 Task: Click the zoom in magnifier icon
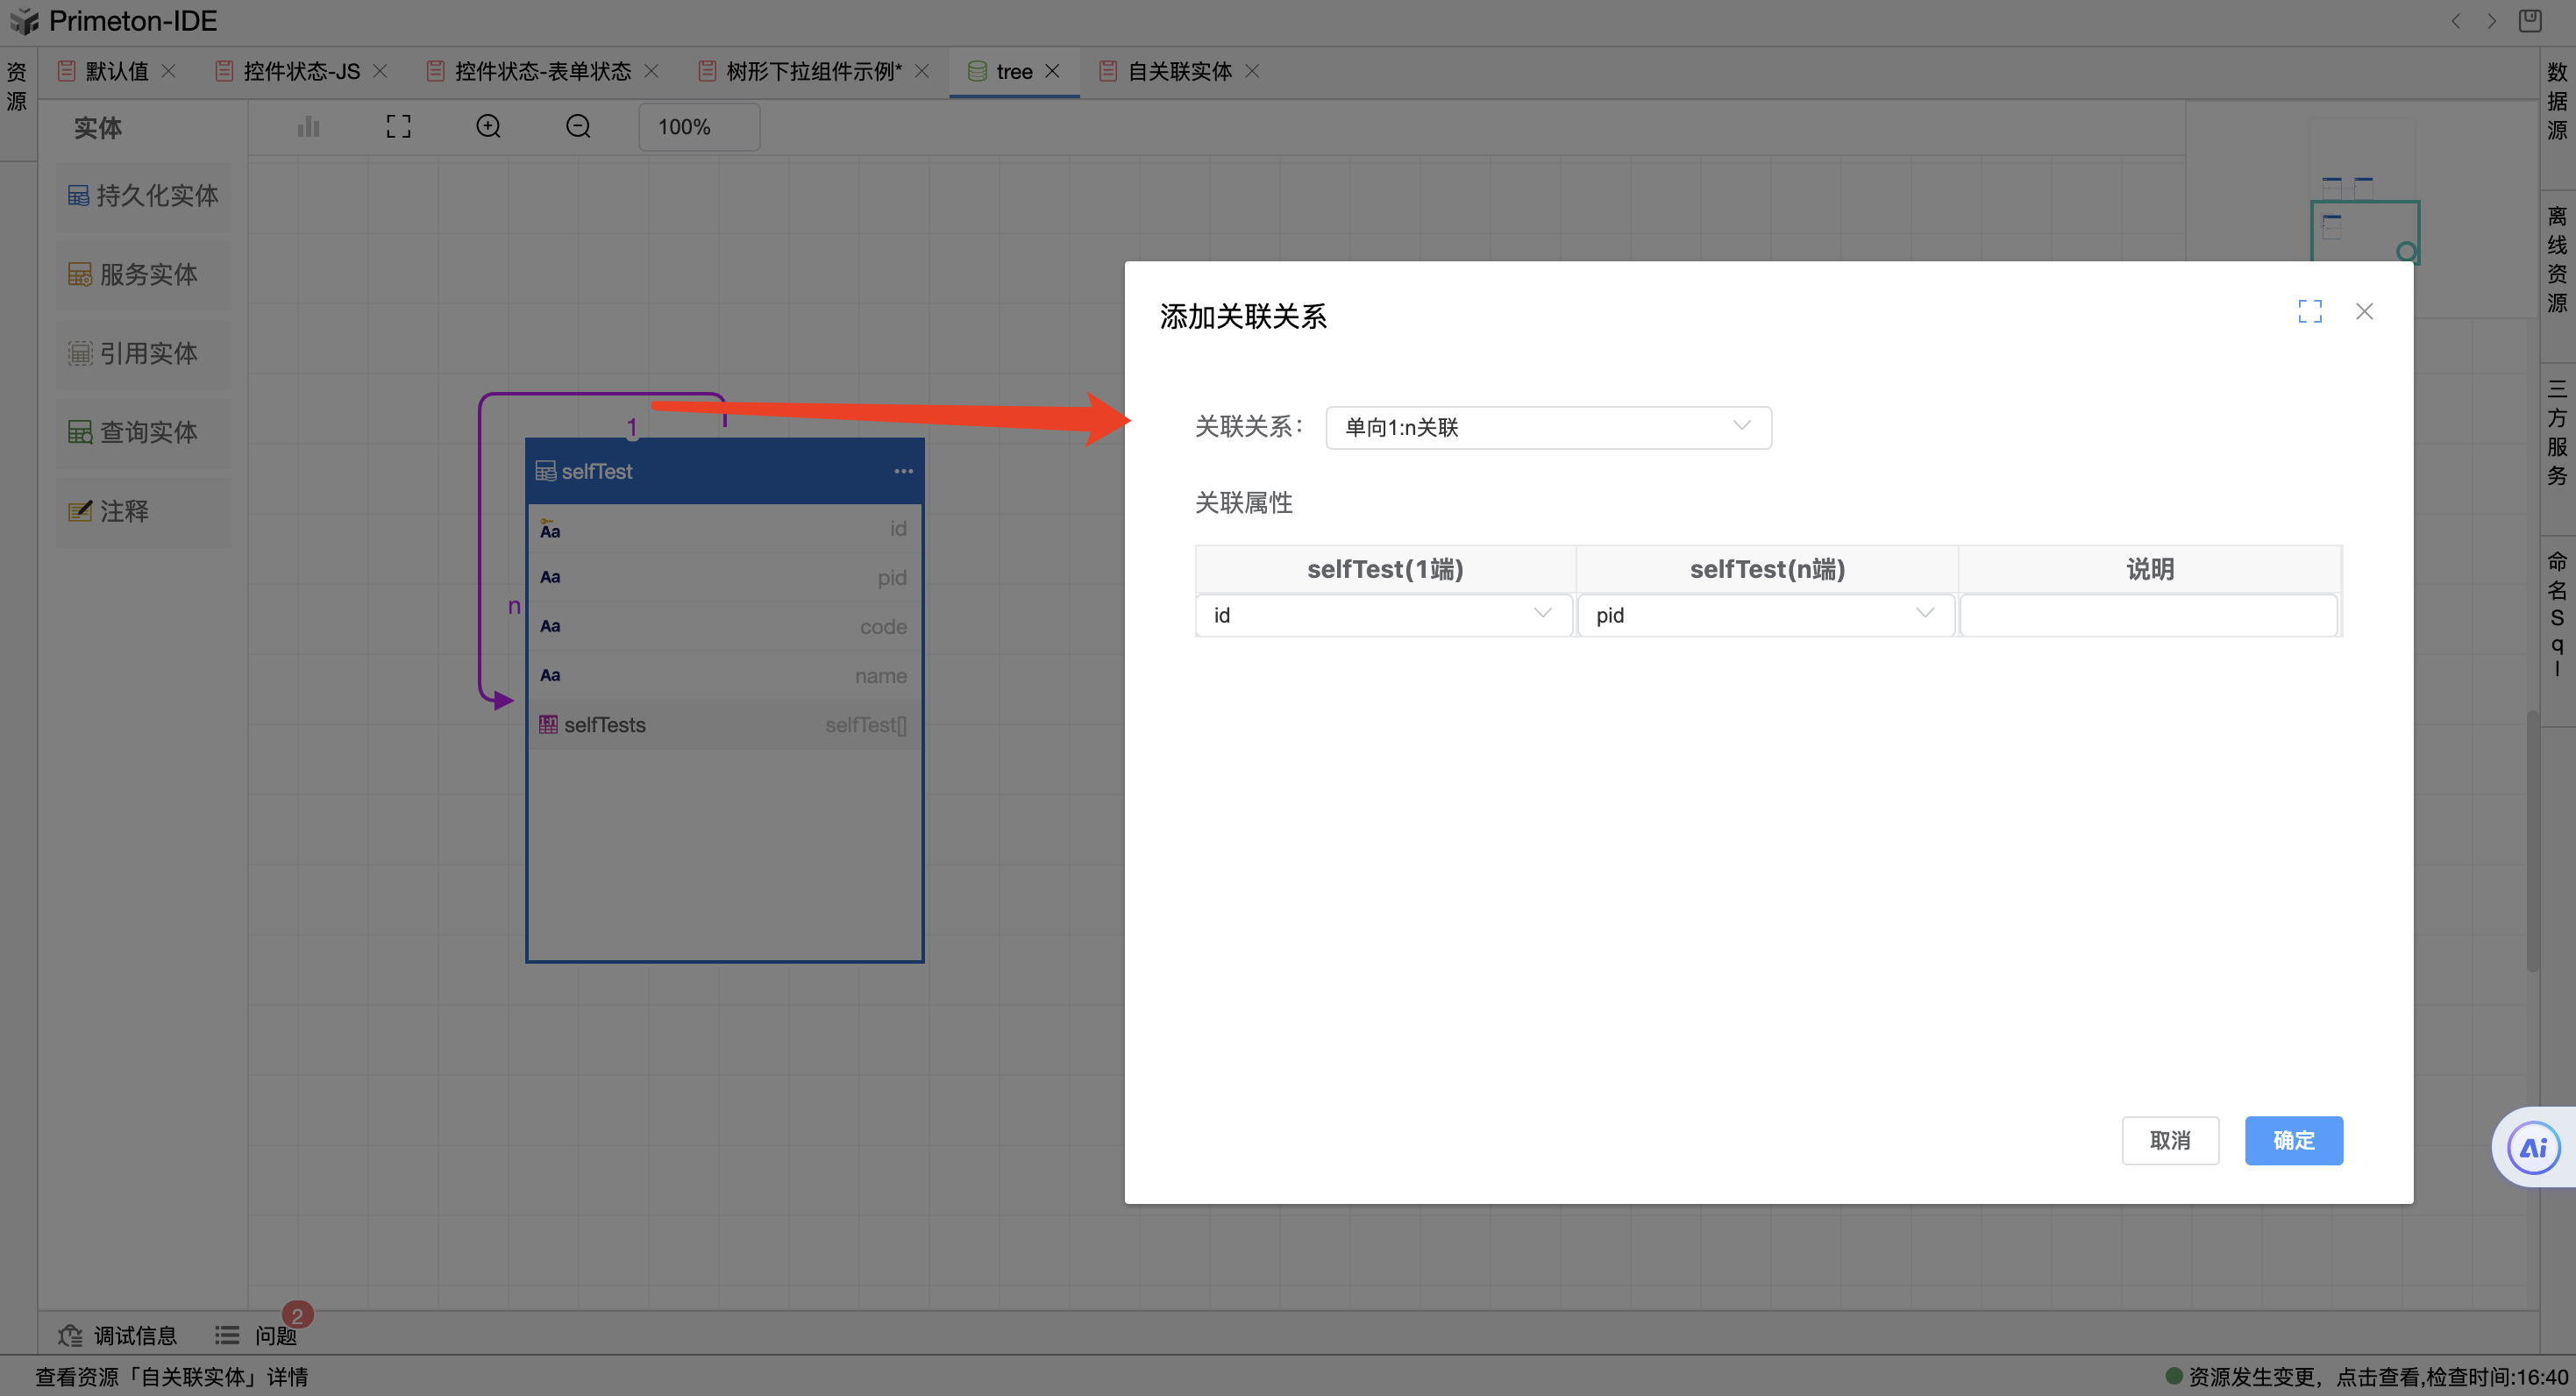pyautogui.click(x=488, y=127)
